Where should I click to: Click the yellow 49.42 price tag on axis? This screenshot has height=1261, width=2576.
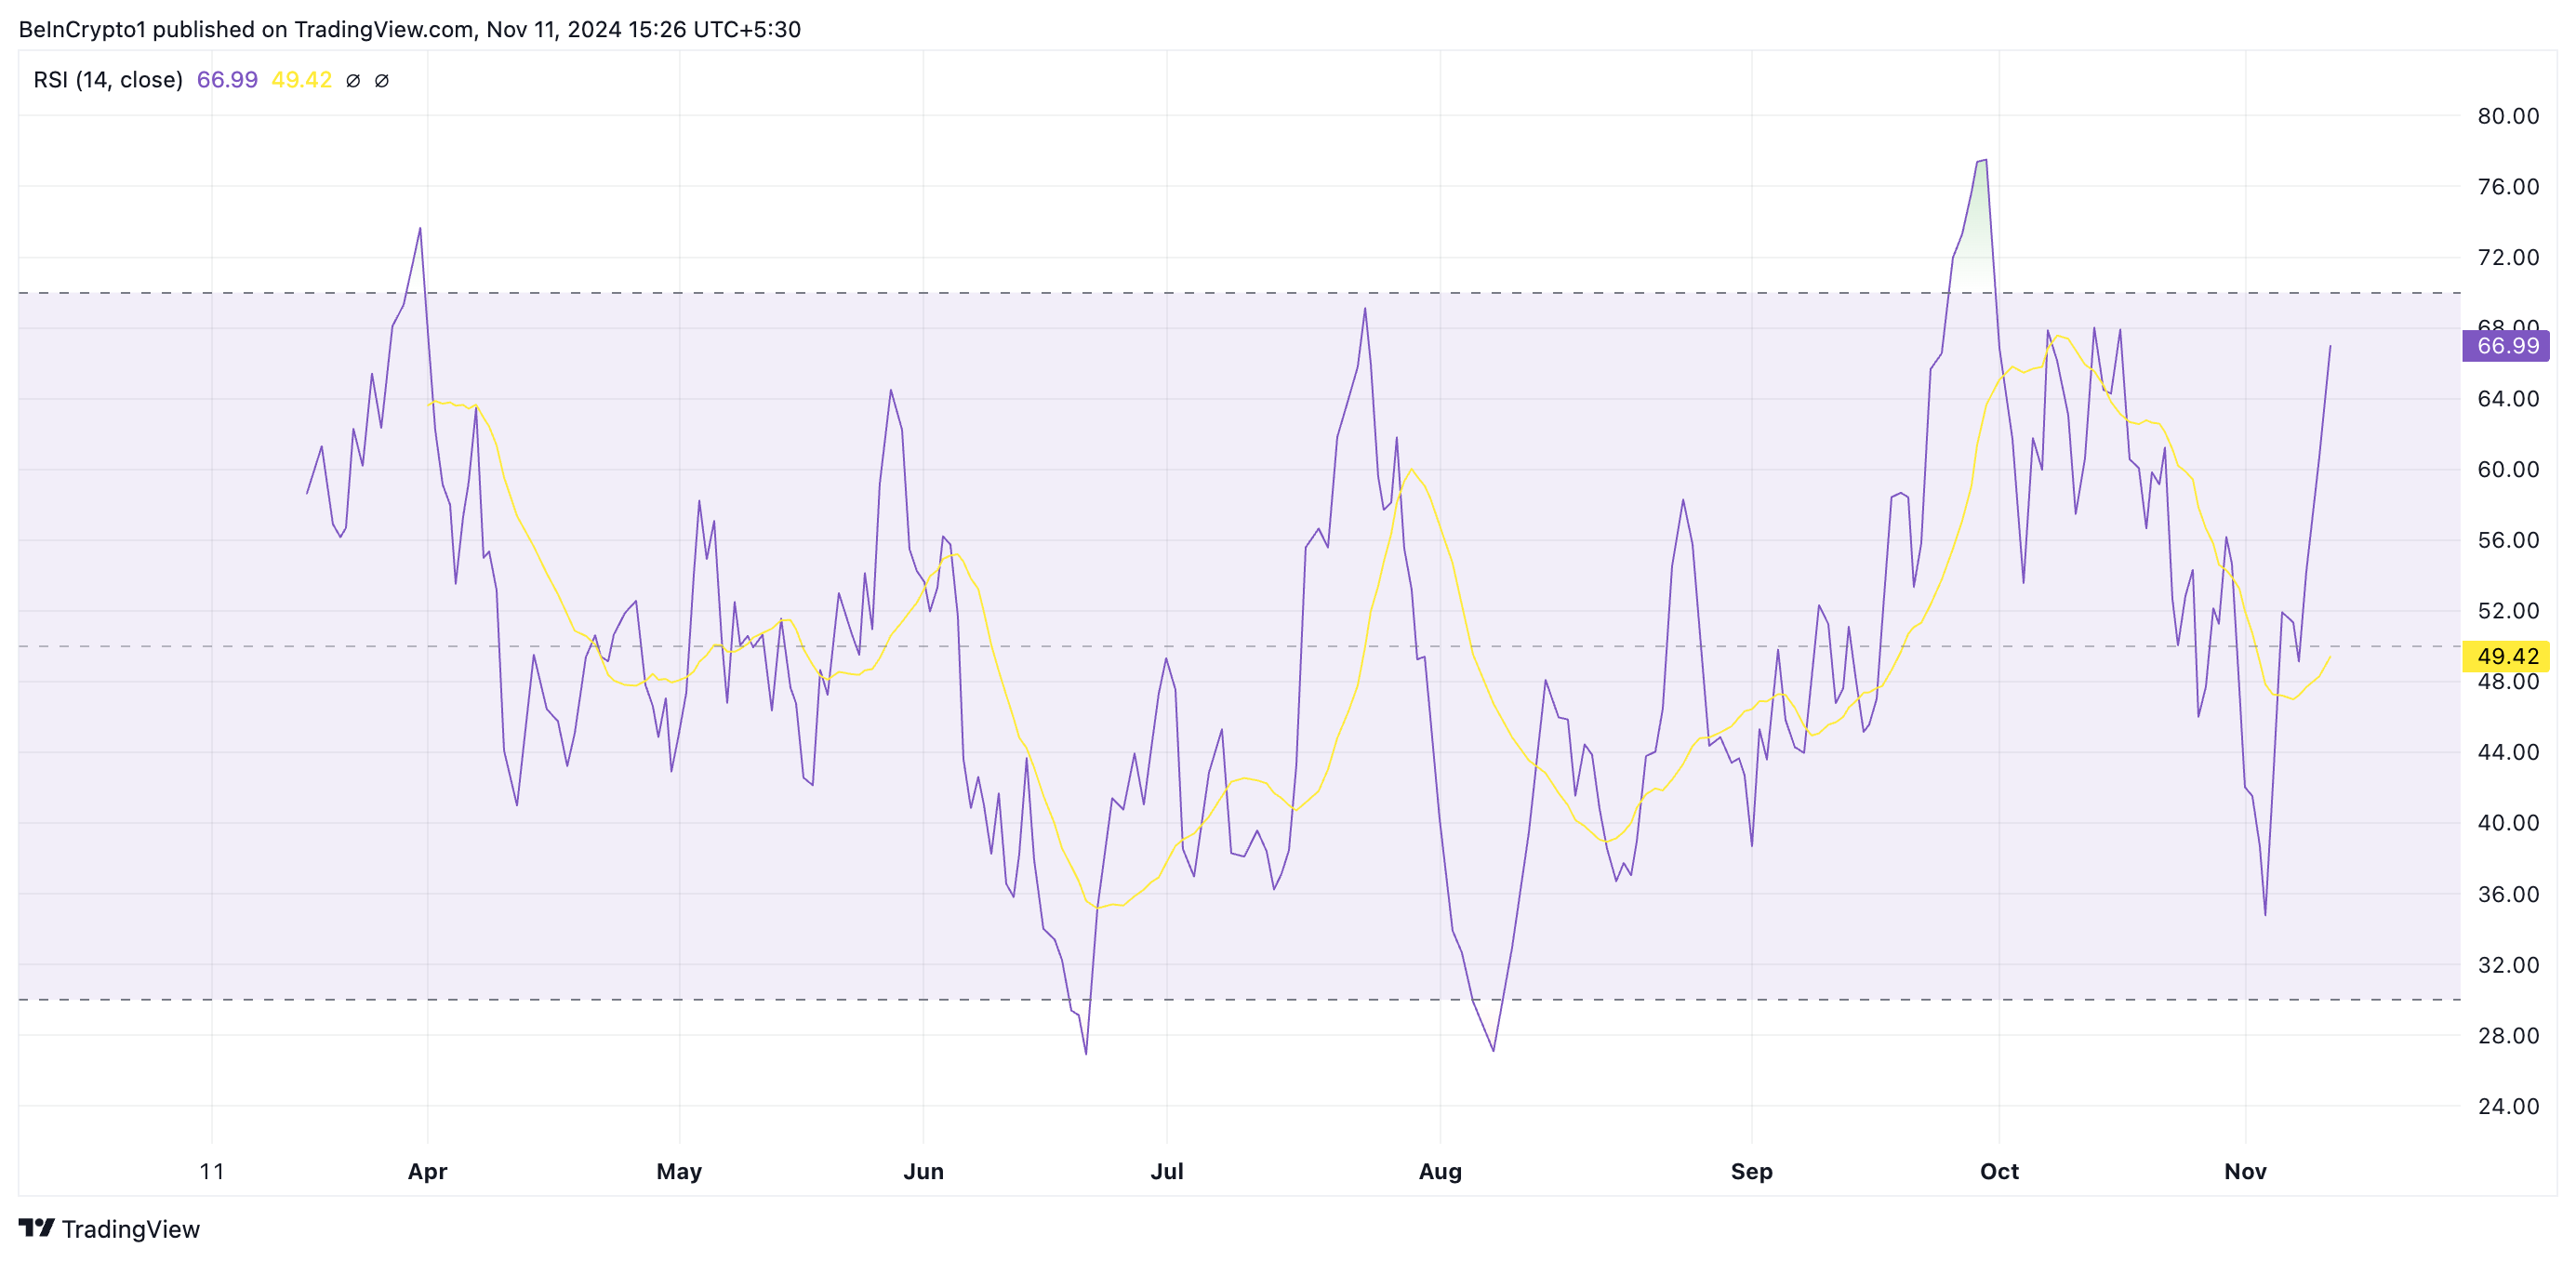pyautogui.click(x=2506, y=656)
